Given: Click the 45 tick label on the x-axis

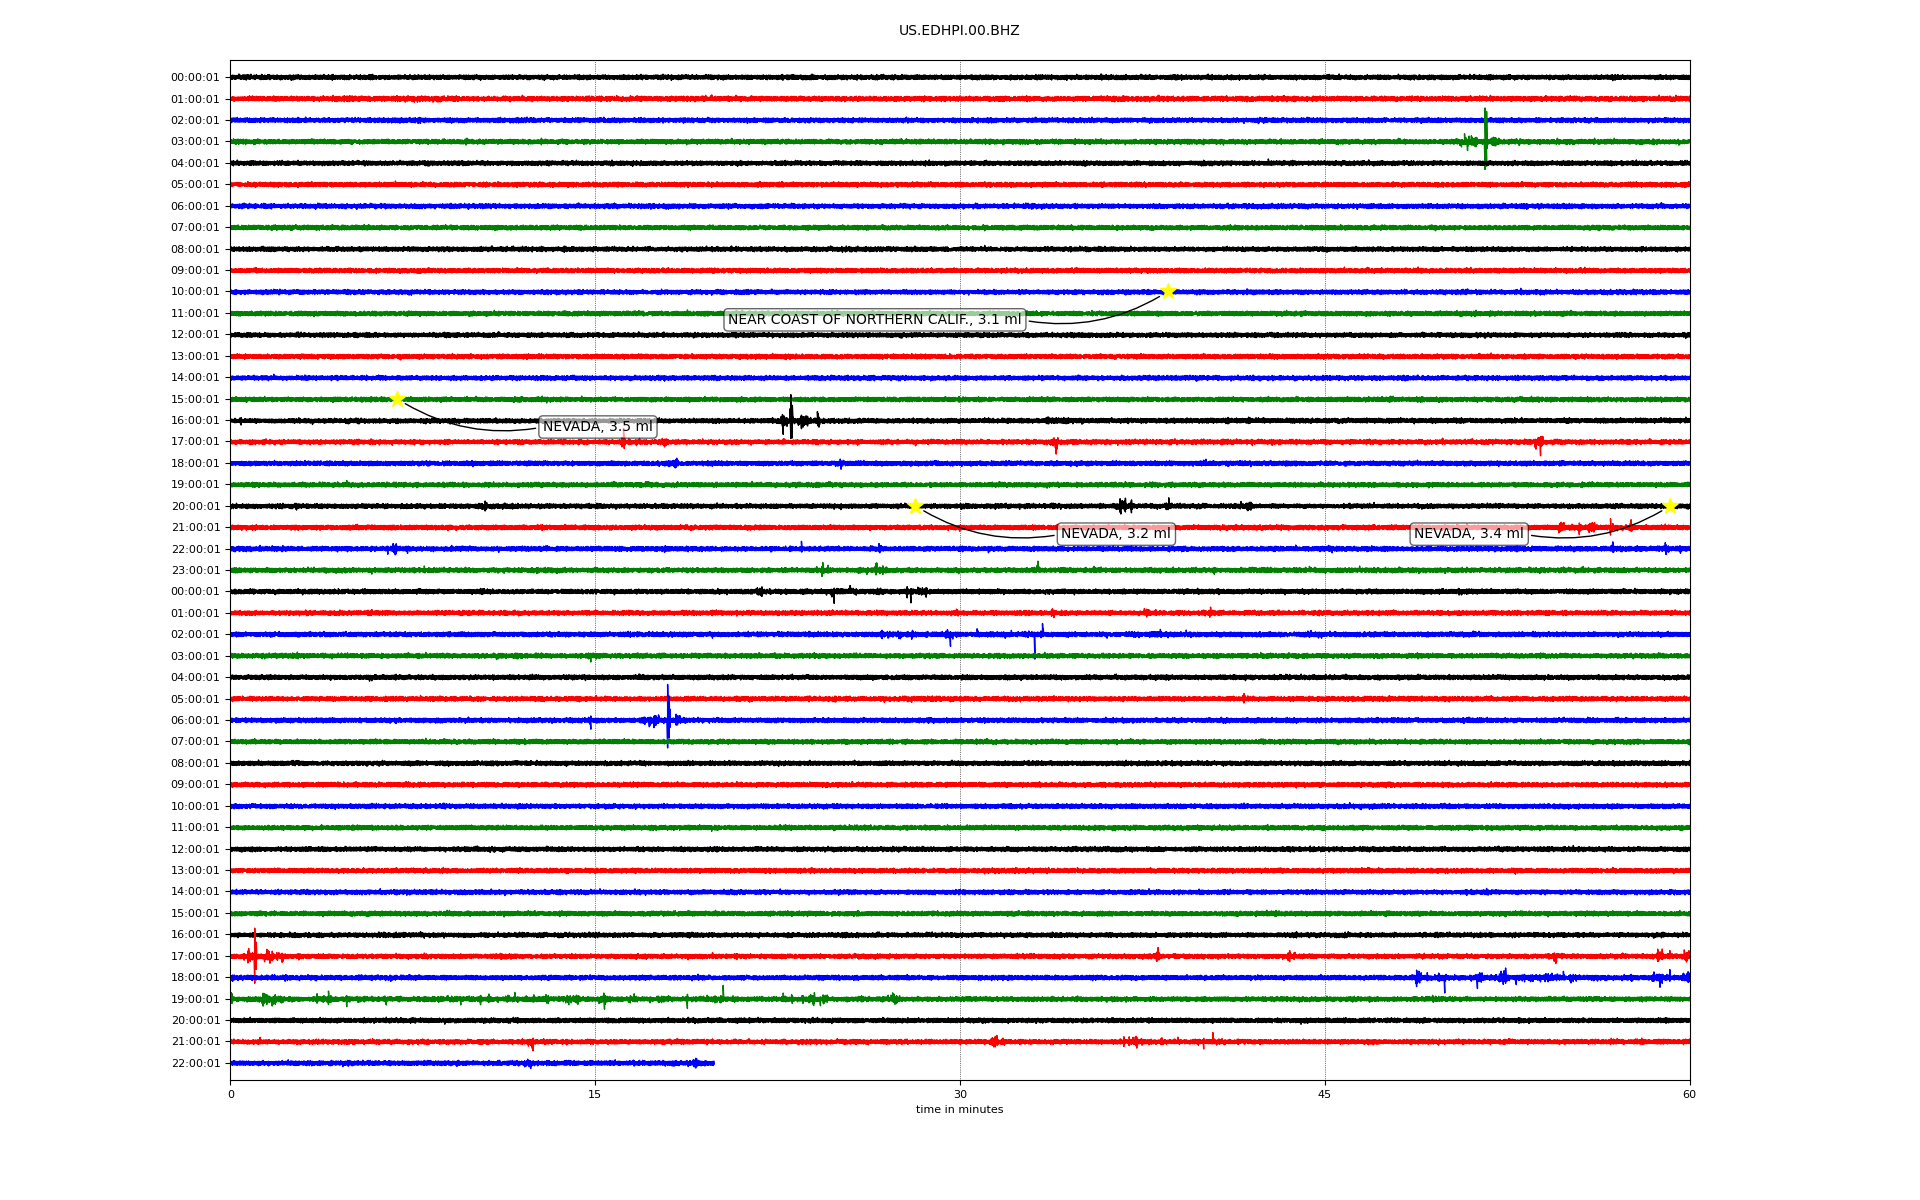Looking at the screenshot, I should (x=1325, y=1094).
